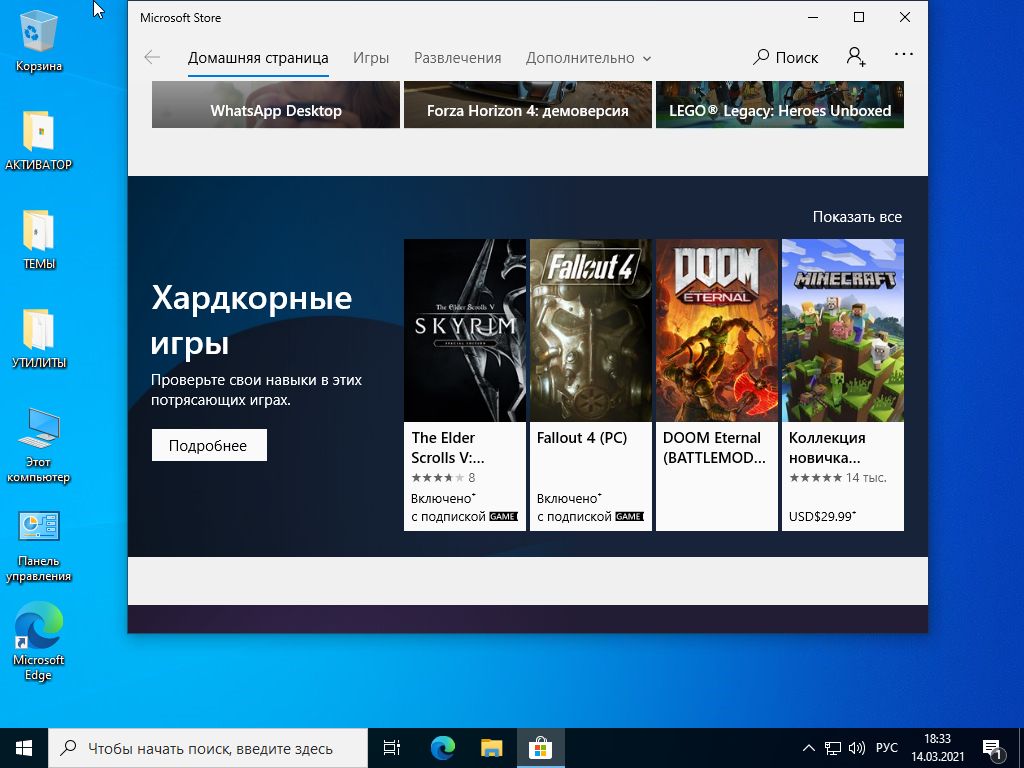
Task: Select Microsoft Edge desktop shortcut
Action: [x=39, y=641]
